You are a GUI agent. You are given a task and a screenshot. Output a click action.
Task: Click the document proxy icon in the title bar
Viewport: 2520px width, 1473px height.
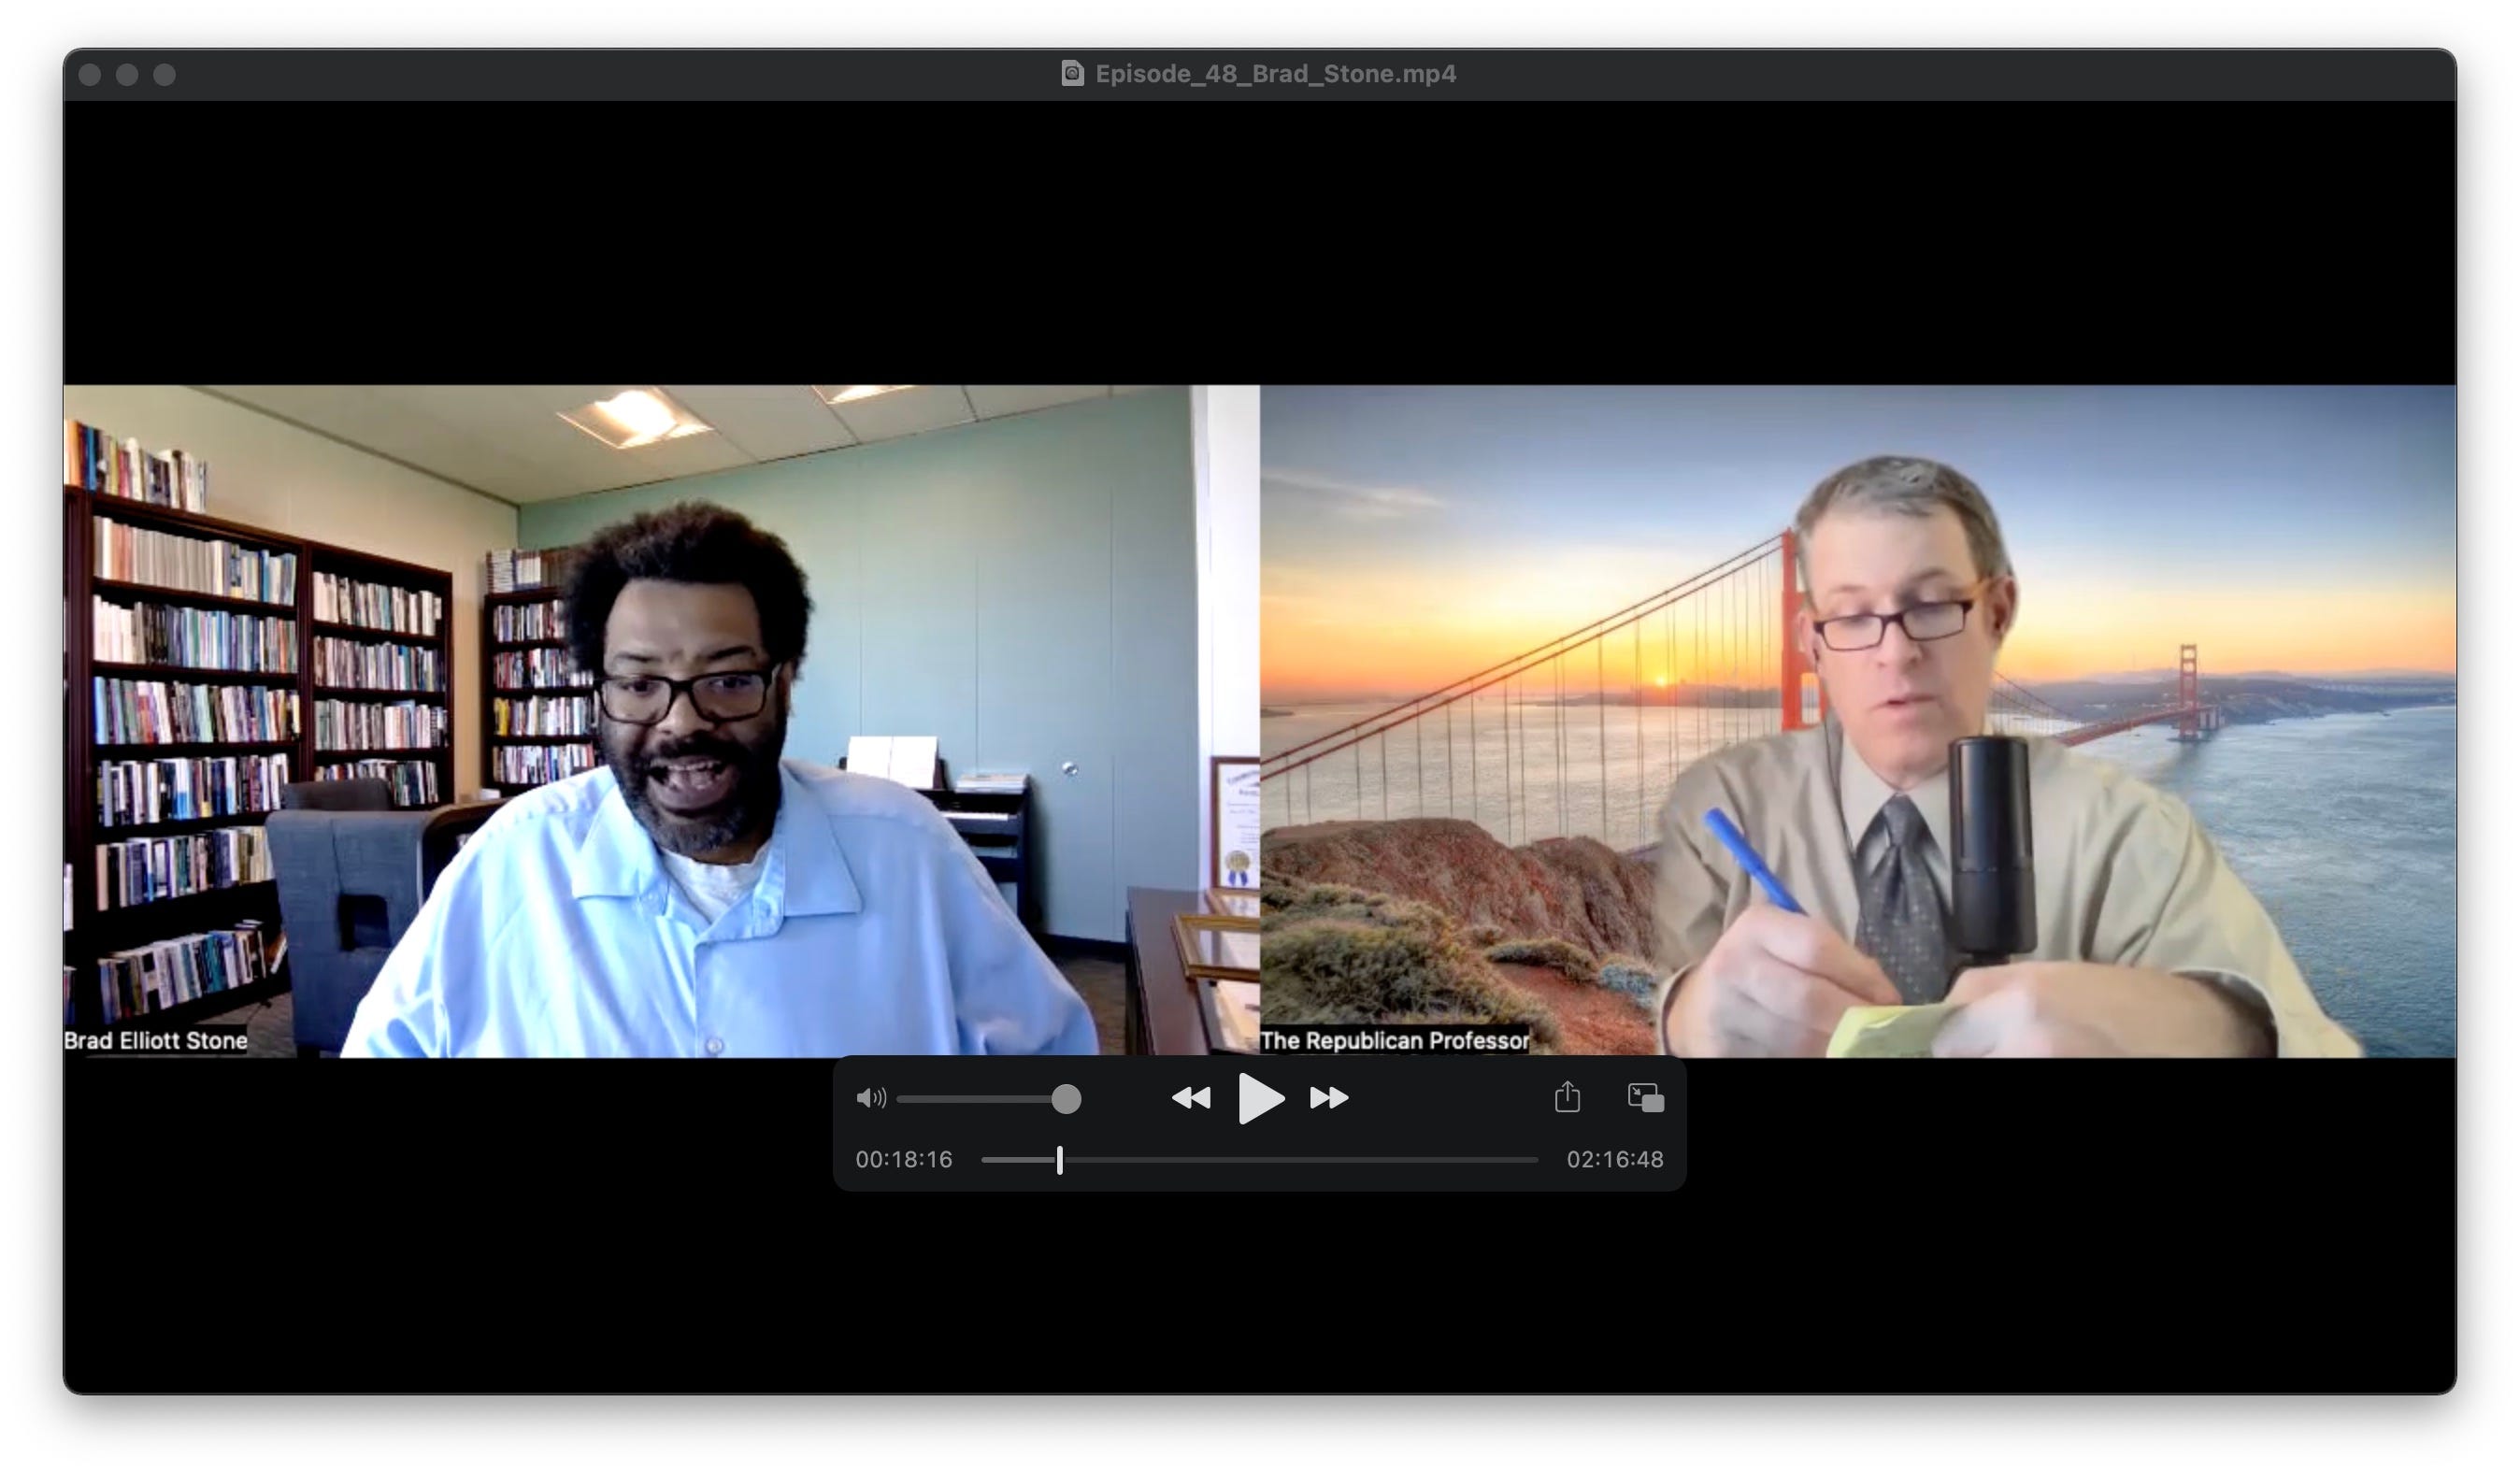coord(1072,73)
